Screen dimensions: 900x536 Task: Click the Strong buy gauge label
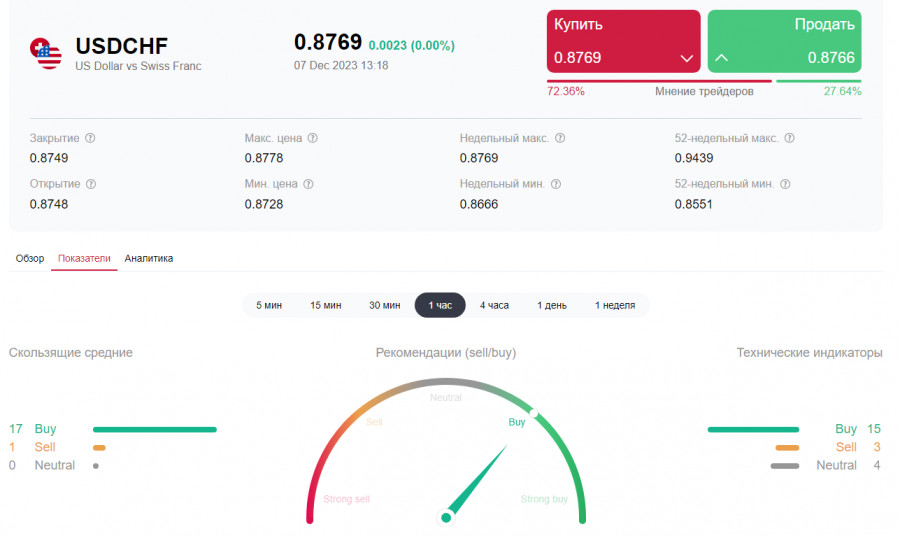click(544, 499)
